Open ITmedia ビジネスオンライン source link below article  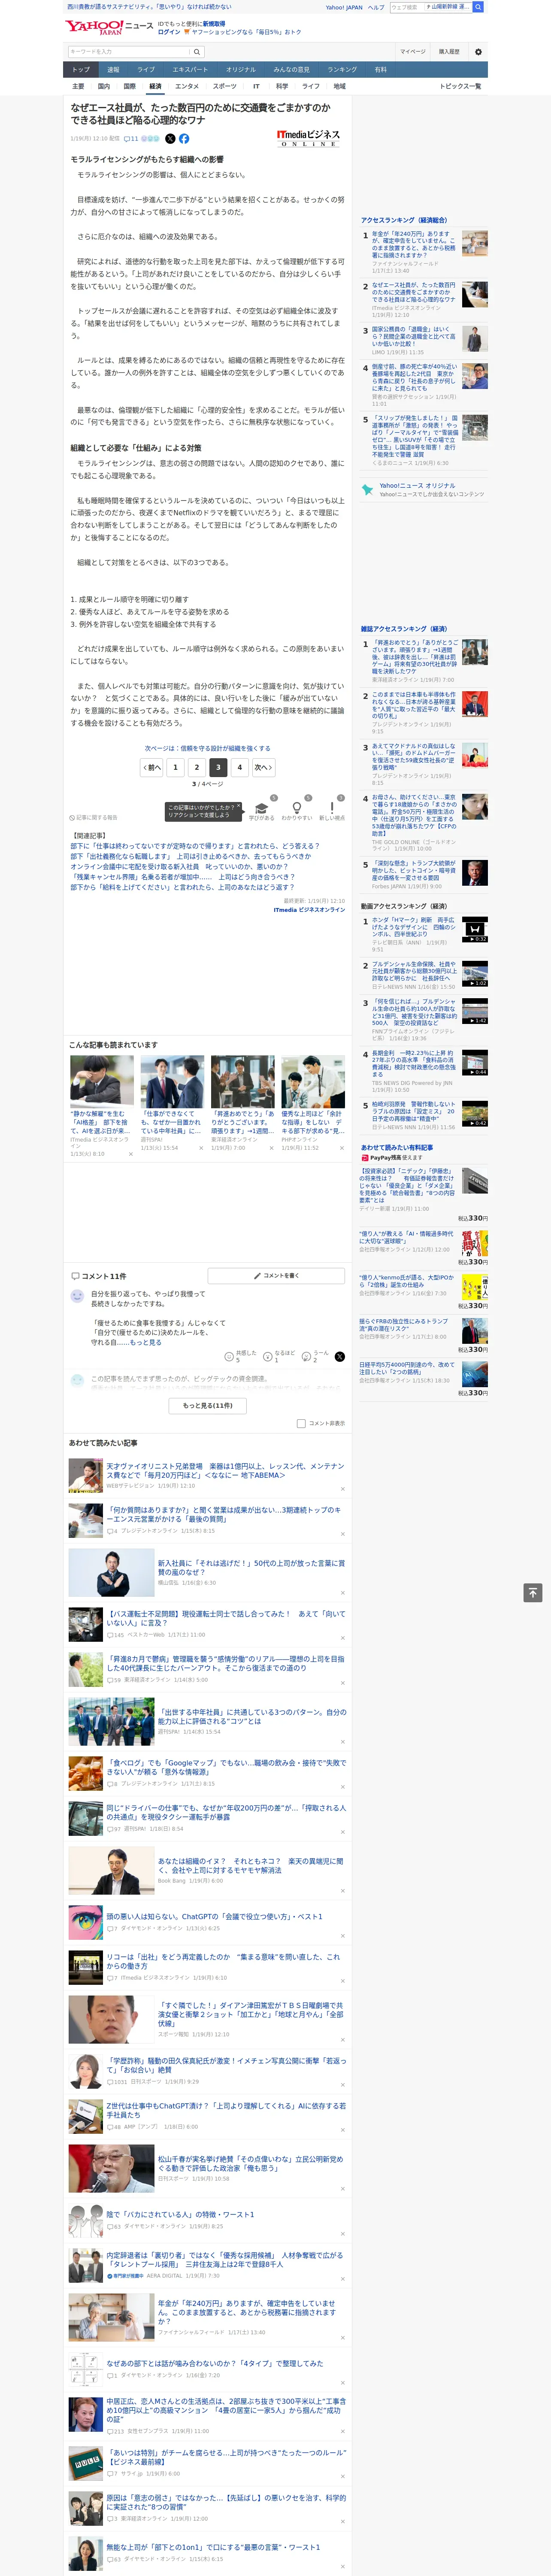tap(309, 910)
